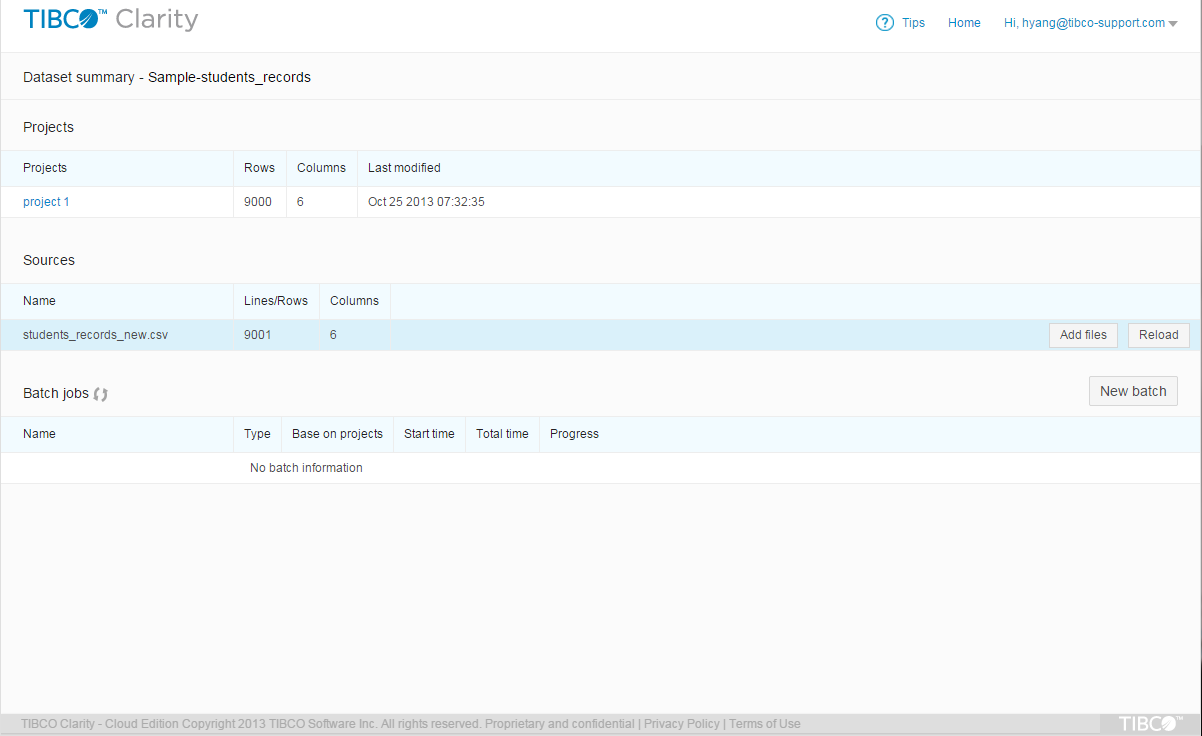This screenshot has width=1202, height=736.
Task: Select the 9000 rows cell
Action: click(x=258, y=202)
